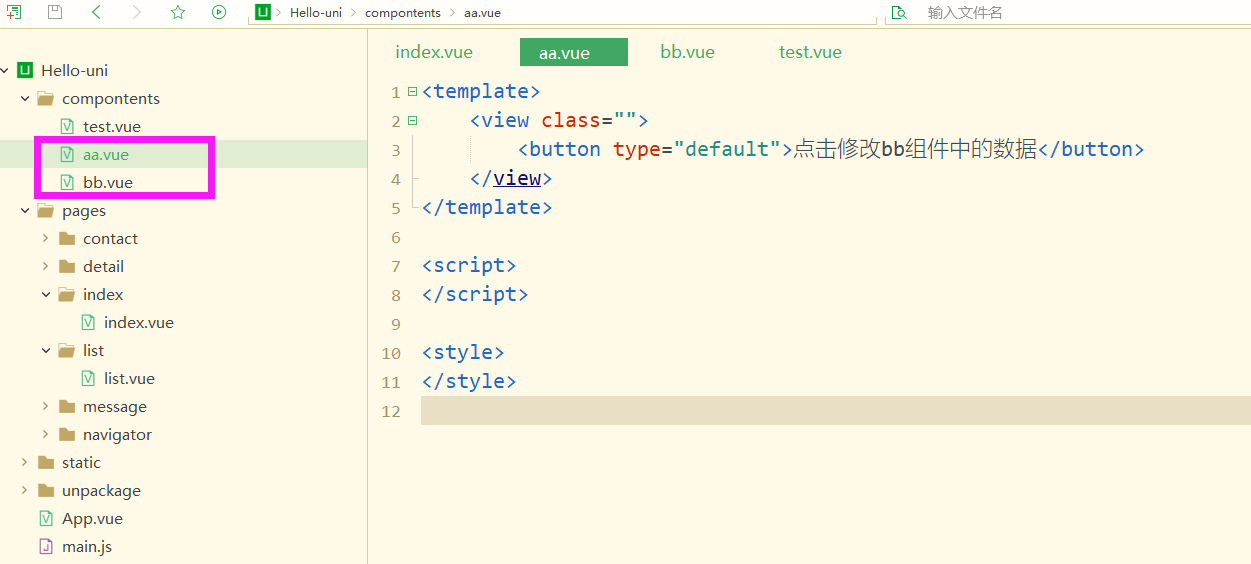Open bb.vue from the project tree

click(108, 182)
